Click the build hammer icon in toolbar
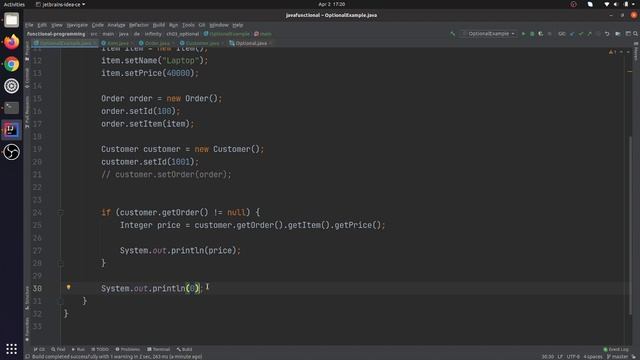Viewport: 640px width, 360px height. click(x=453, y=34)
